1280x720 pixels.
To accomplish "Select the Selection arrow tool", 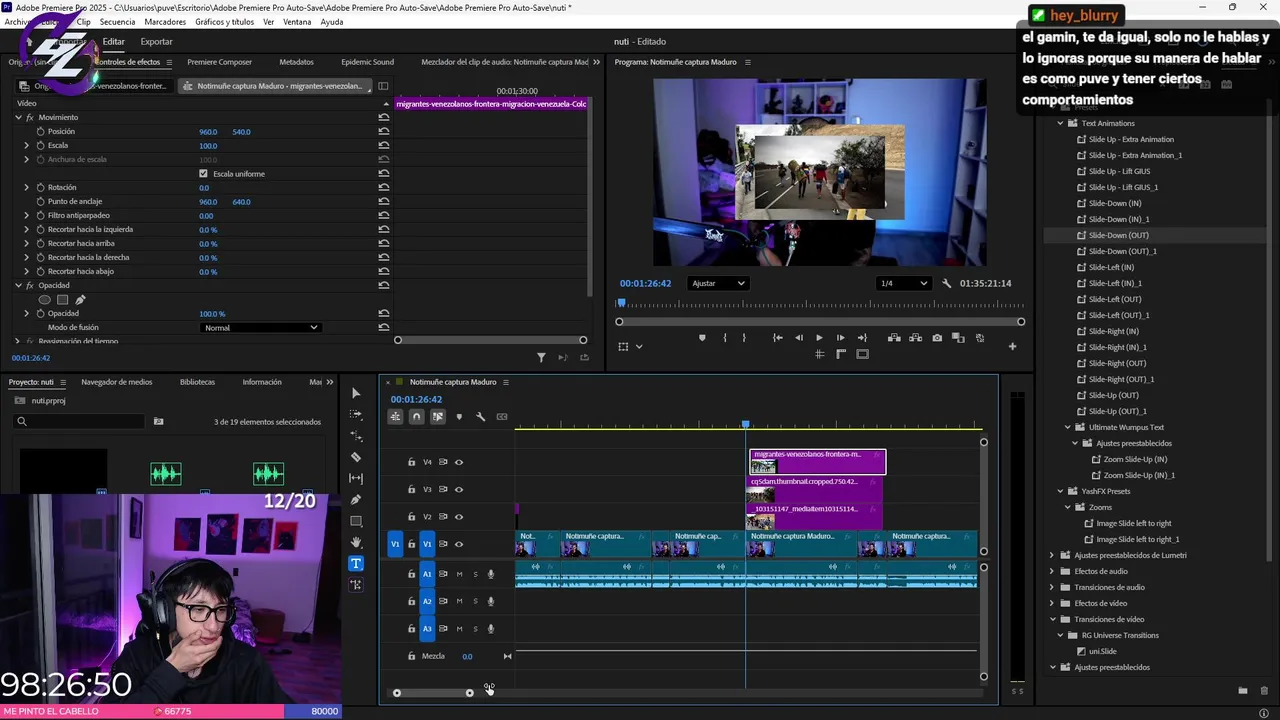I will 356,393.
